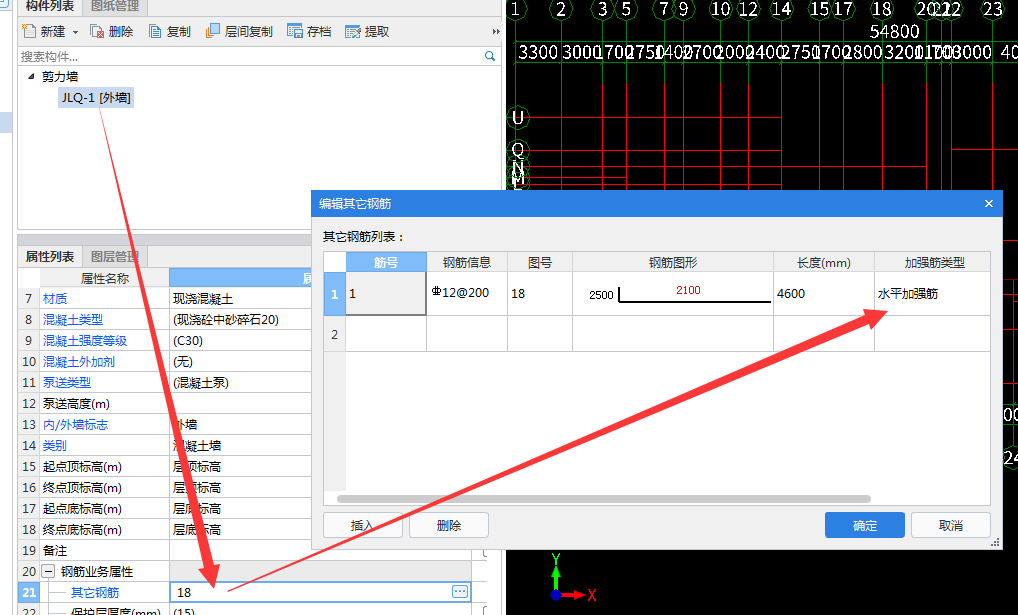Screen dimensions: 1018x615
Task: Click the 类别 property name
Action: click(x=55, y=446)
